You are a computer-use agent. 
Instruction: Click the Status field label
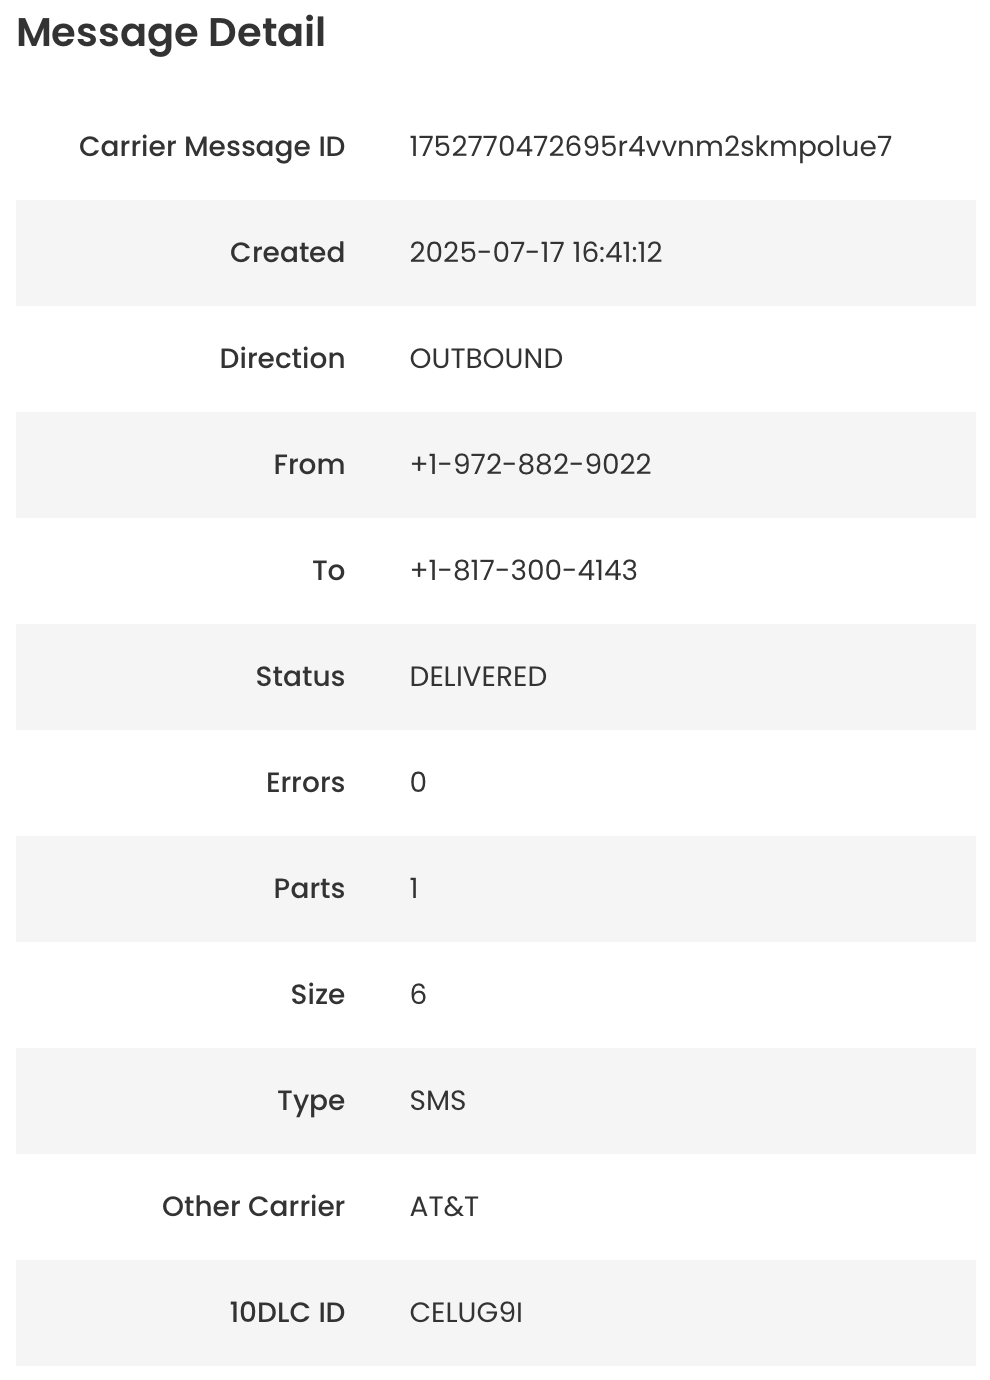click(300, 677)
